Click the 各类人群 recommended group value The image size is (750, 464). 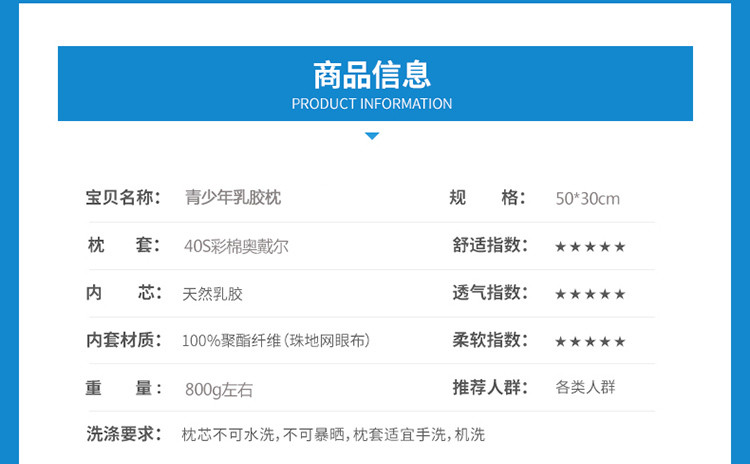585,387
